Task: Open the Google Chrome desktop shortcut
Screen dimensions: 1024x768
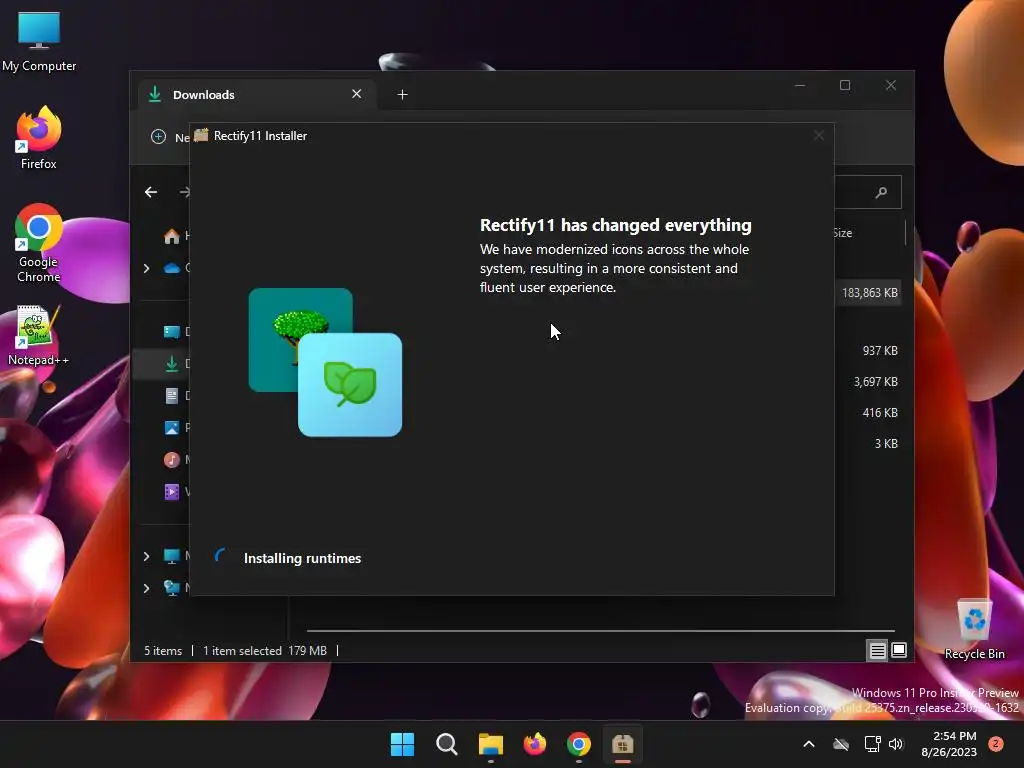Action: pyautogui.click(x=39, y=243)
